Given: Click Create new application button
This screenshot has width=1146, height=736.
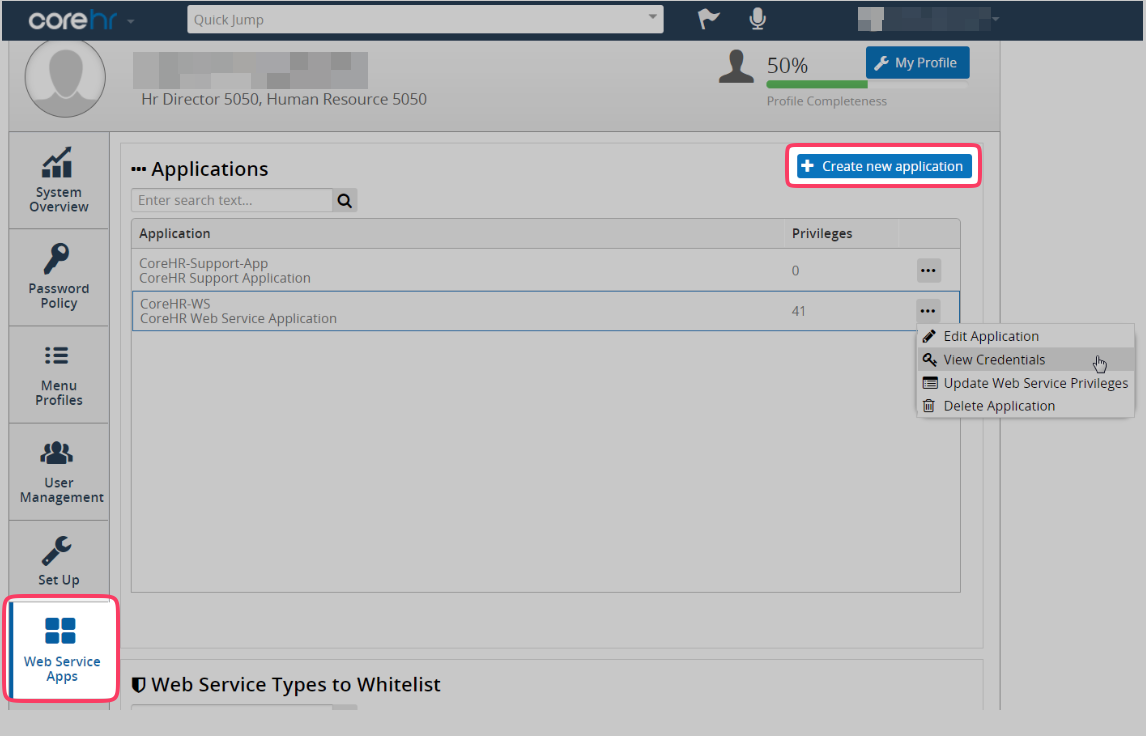Looking at the screenshot, I should pyautogui.click(x=883, y=167).
